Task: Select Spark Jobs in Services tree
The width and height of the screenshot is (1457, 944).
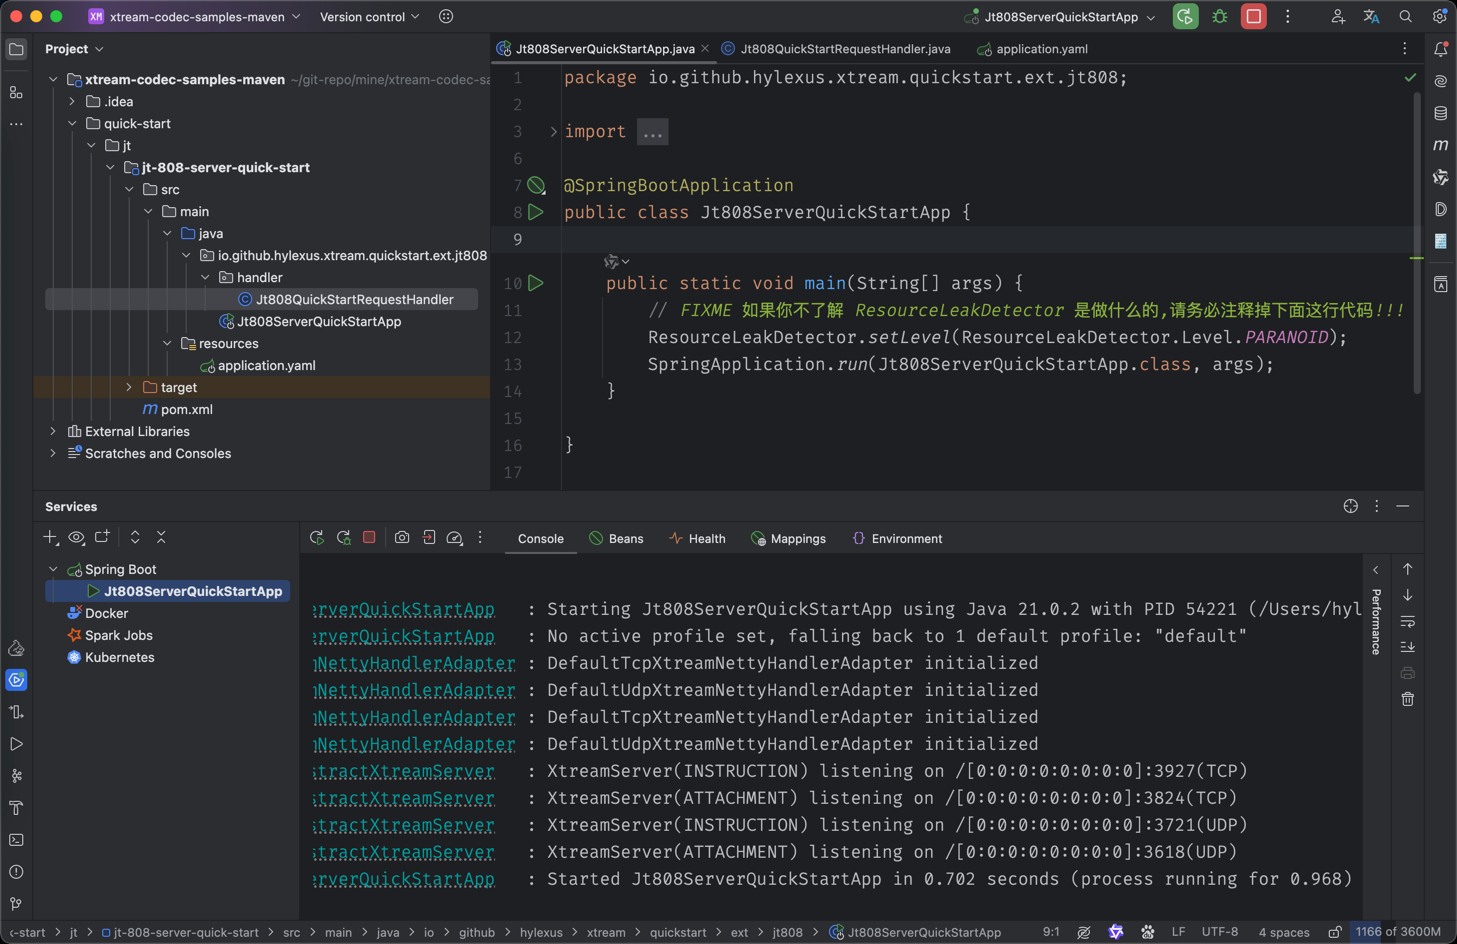Action: [118, 635]
